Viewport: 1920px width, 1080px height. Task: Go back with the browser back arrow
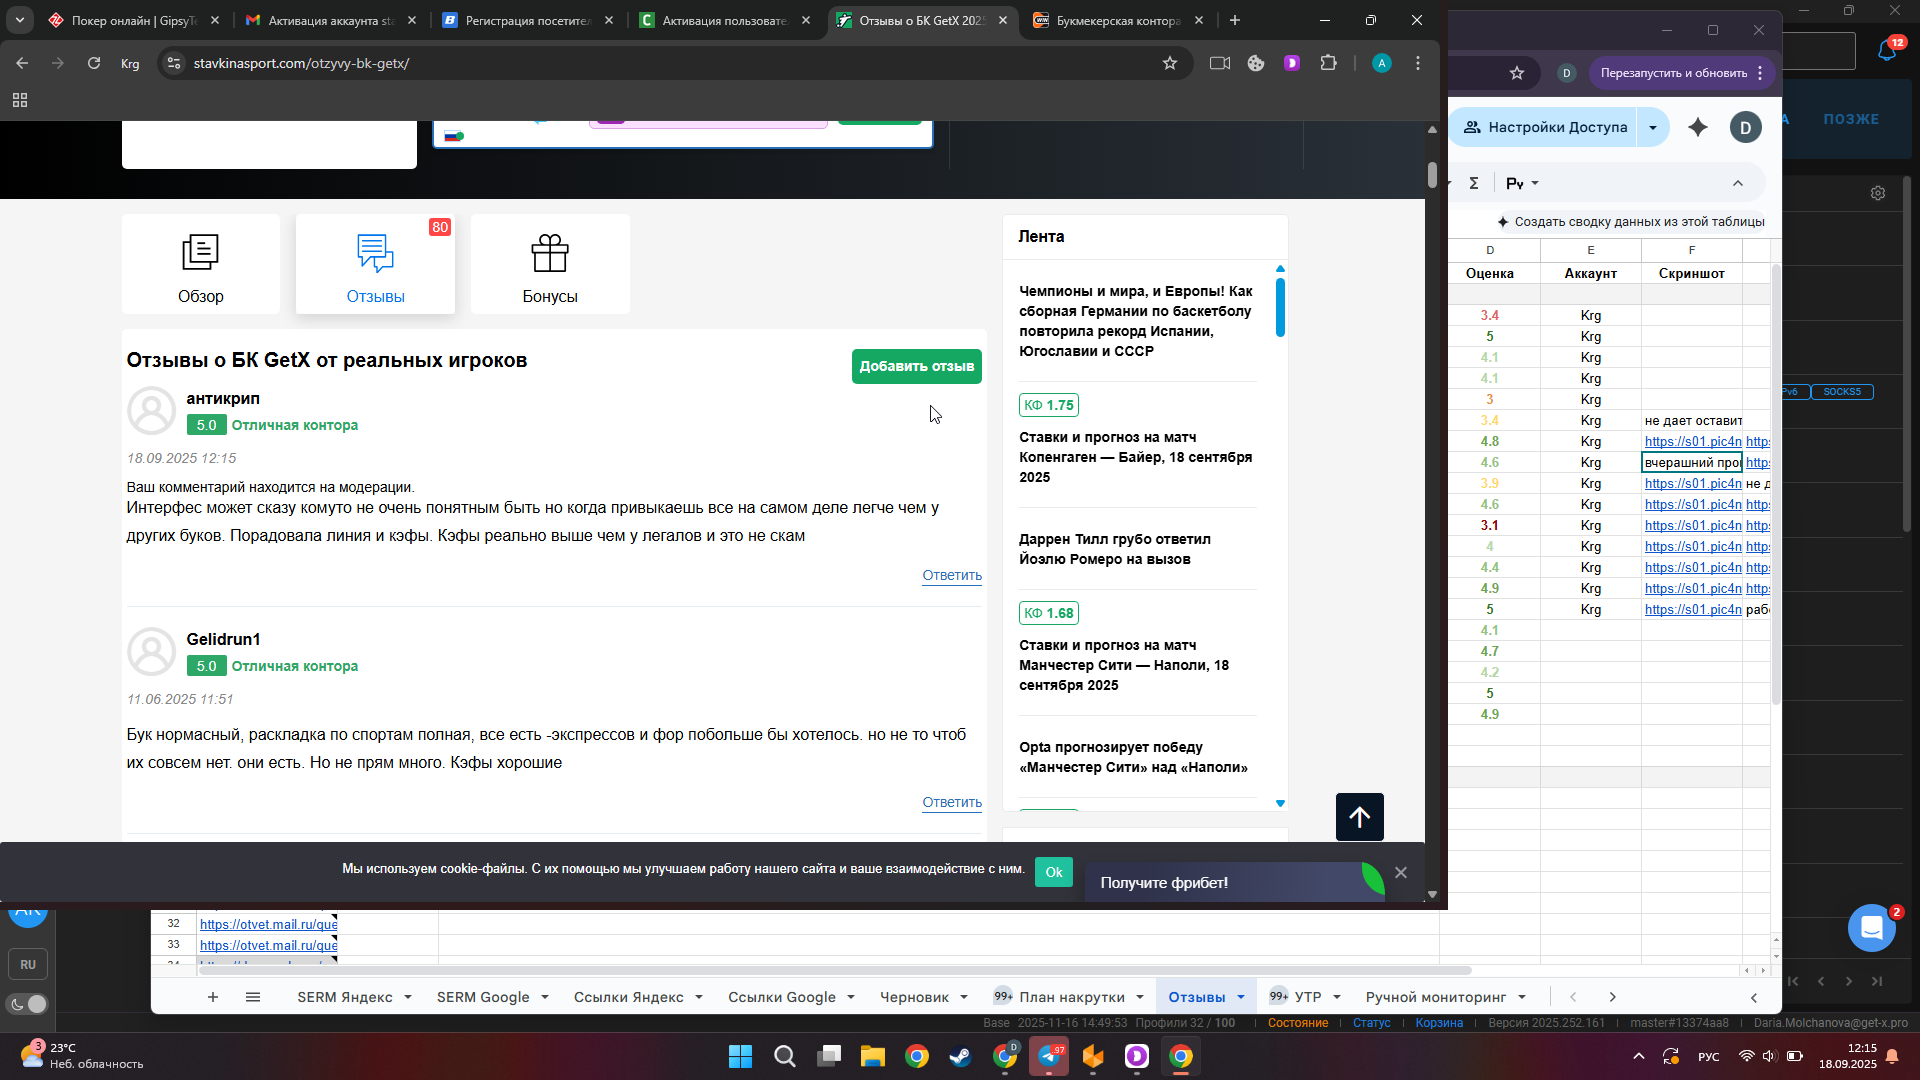click(22, 63)
